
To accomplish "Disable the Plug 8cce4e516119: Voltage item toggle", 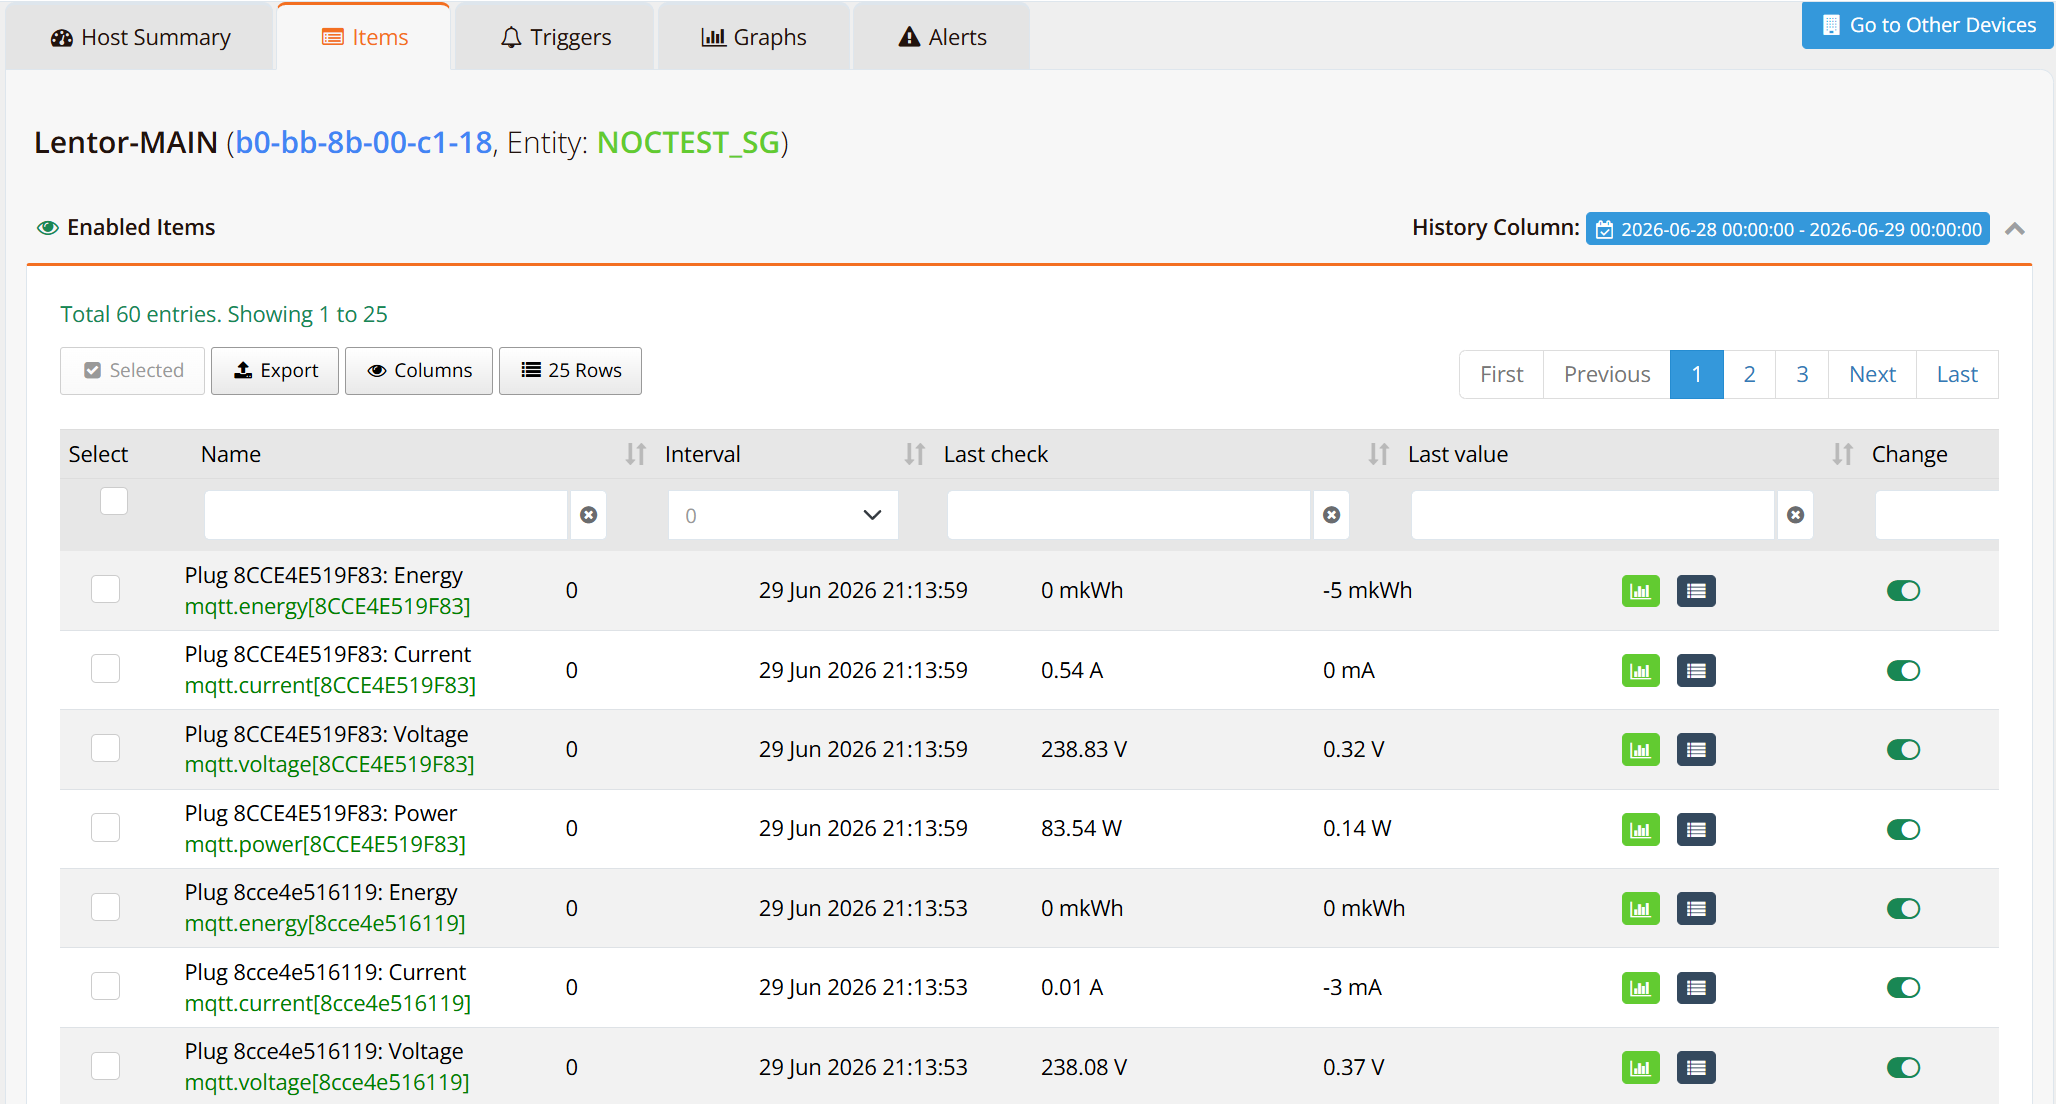I will click(1903, 1067).
